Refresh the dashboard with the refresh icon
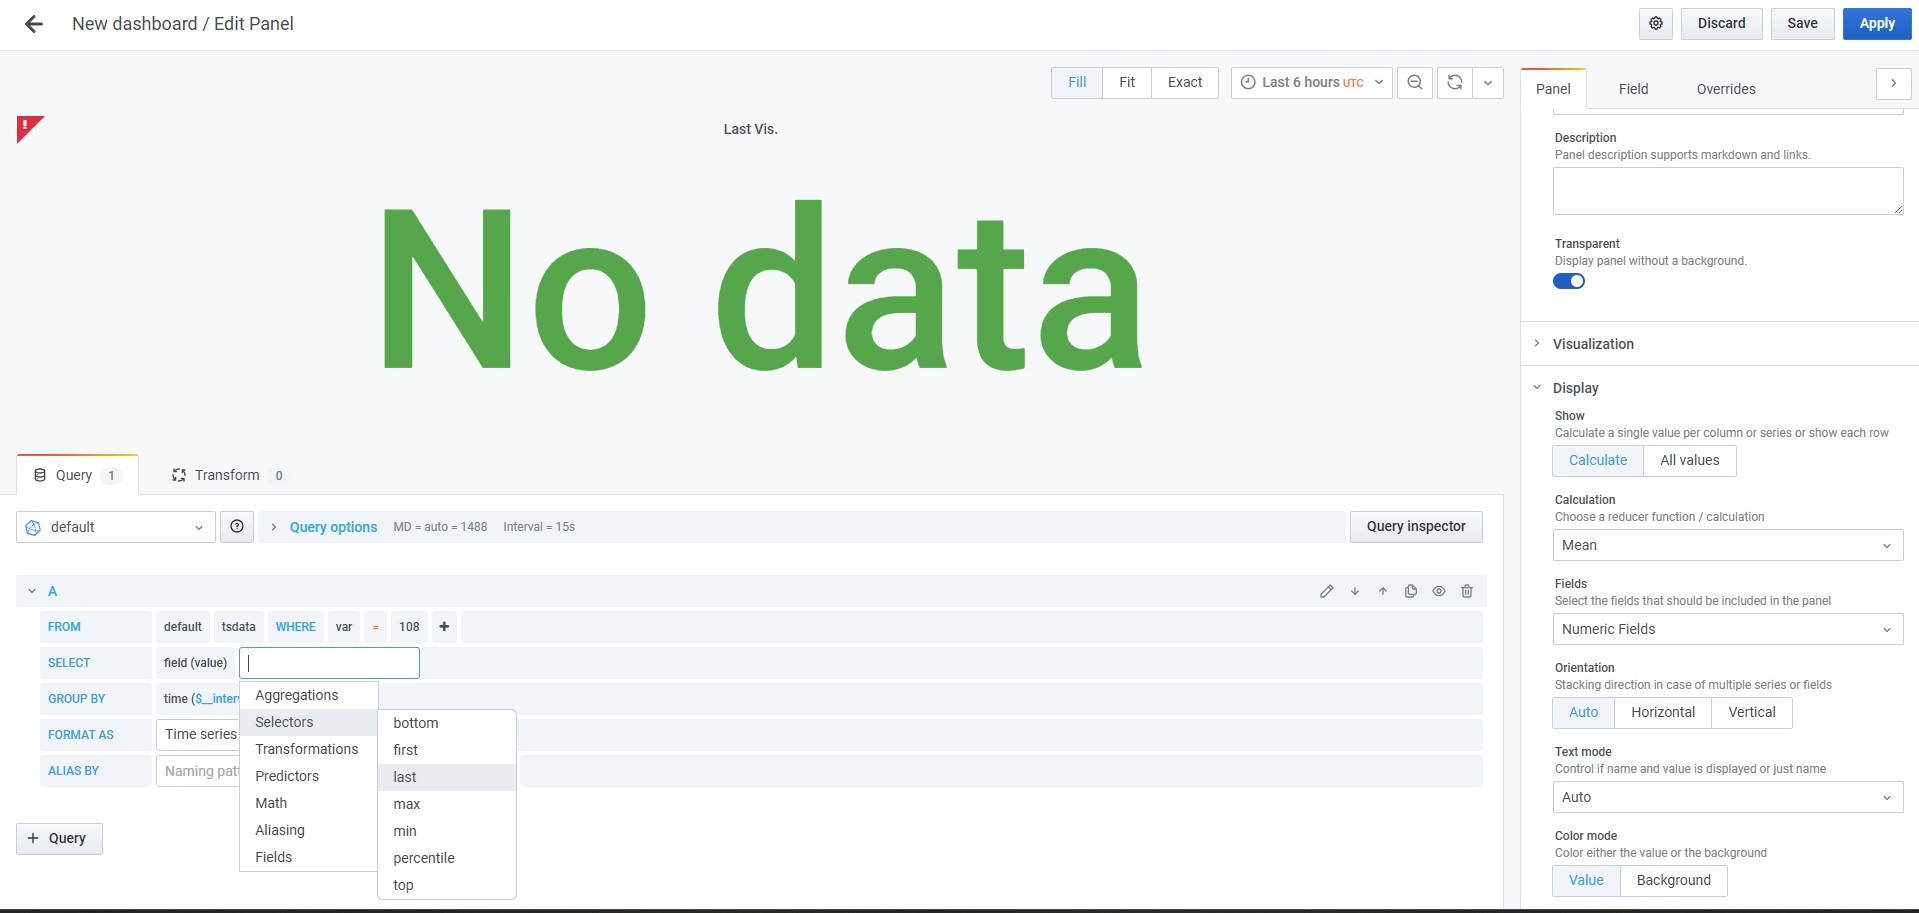 point(1455,83)
